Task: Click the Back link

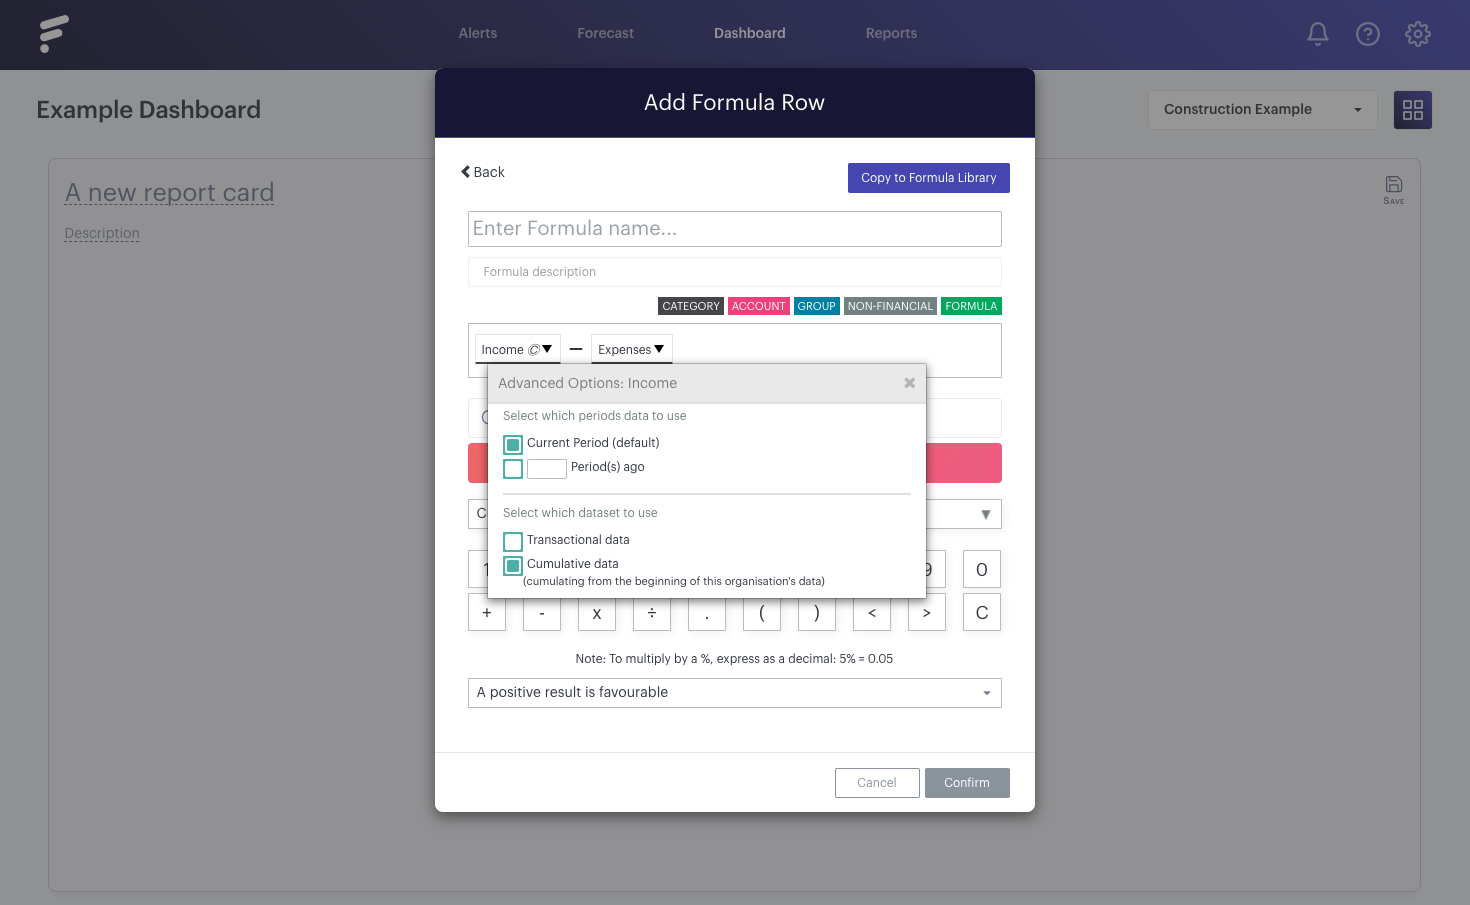Action: click(x=483, y=172)
